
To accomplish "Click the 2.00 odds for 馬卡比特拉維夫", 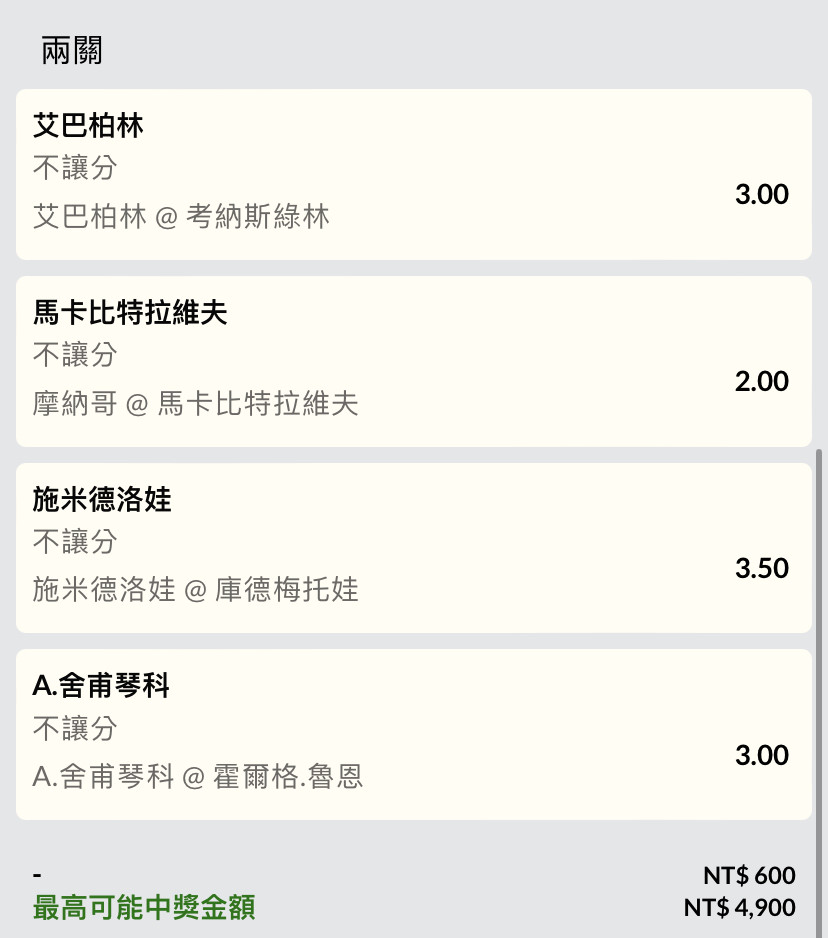I will (762, 381).
